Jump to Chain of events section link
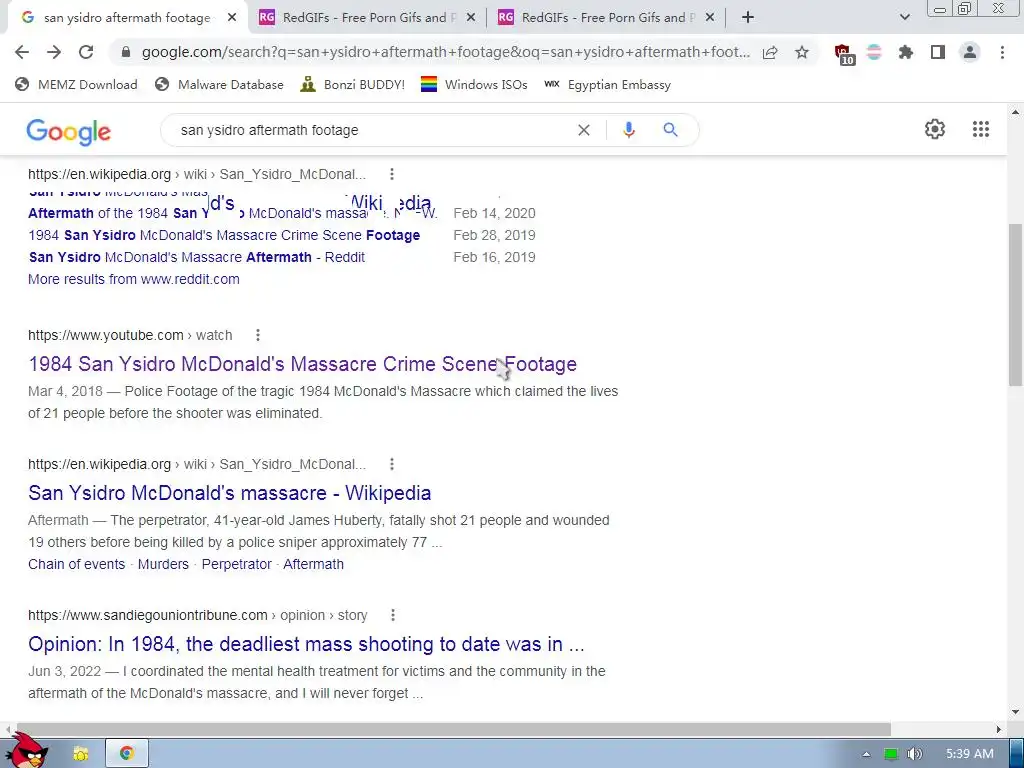Screen dimensions: 1024x768 pyautogui.click(x=76, y=564)
